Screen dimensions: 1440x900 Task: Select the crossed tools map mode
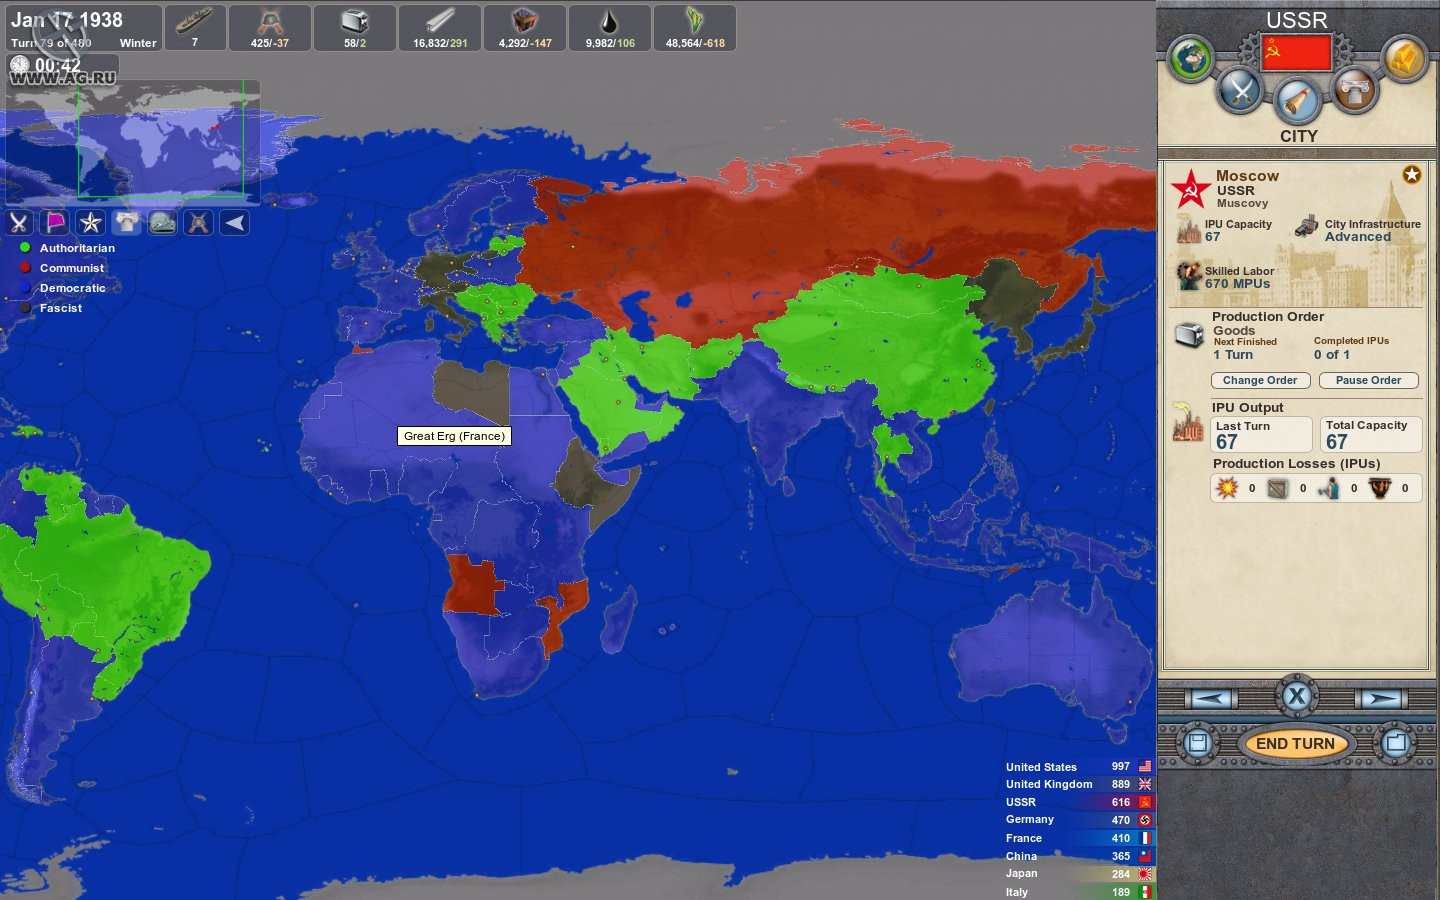pyautogui.click(x=199, y=223)
